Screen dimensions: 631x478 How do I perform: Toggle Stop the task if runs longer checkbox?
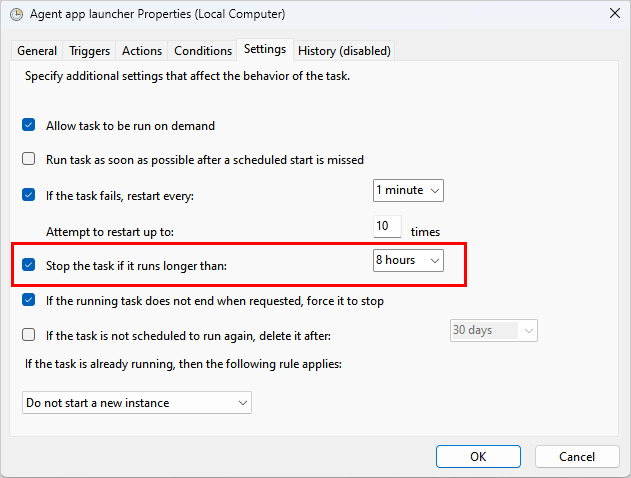click(x=29, y=265)
